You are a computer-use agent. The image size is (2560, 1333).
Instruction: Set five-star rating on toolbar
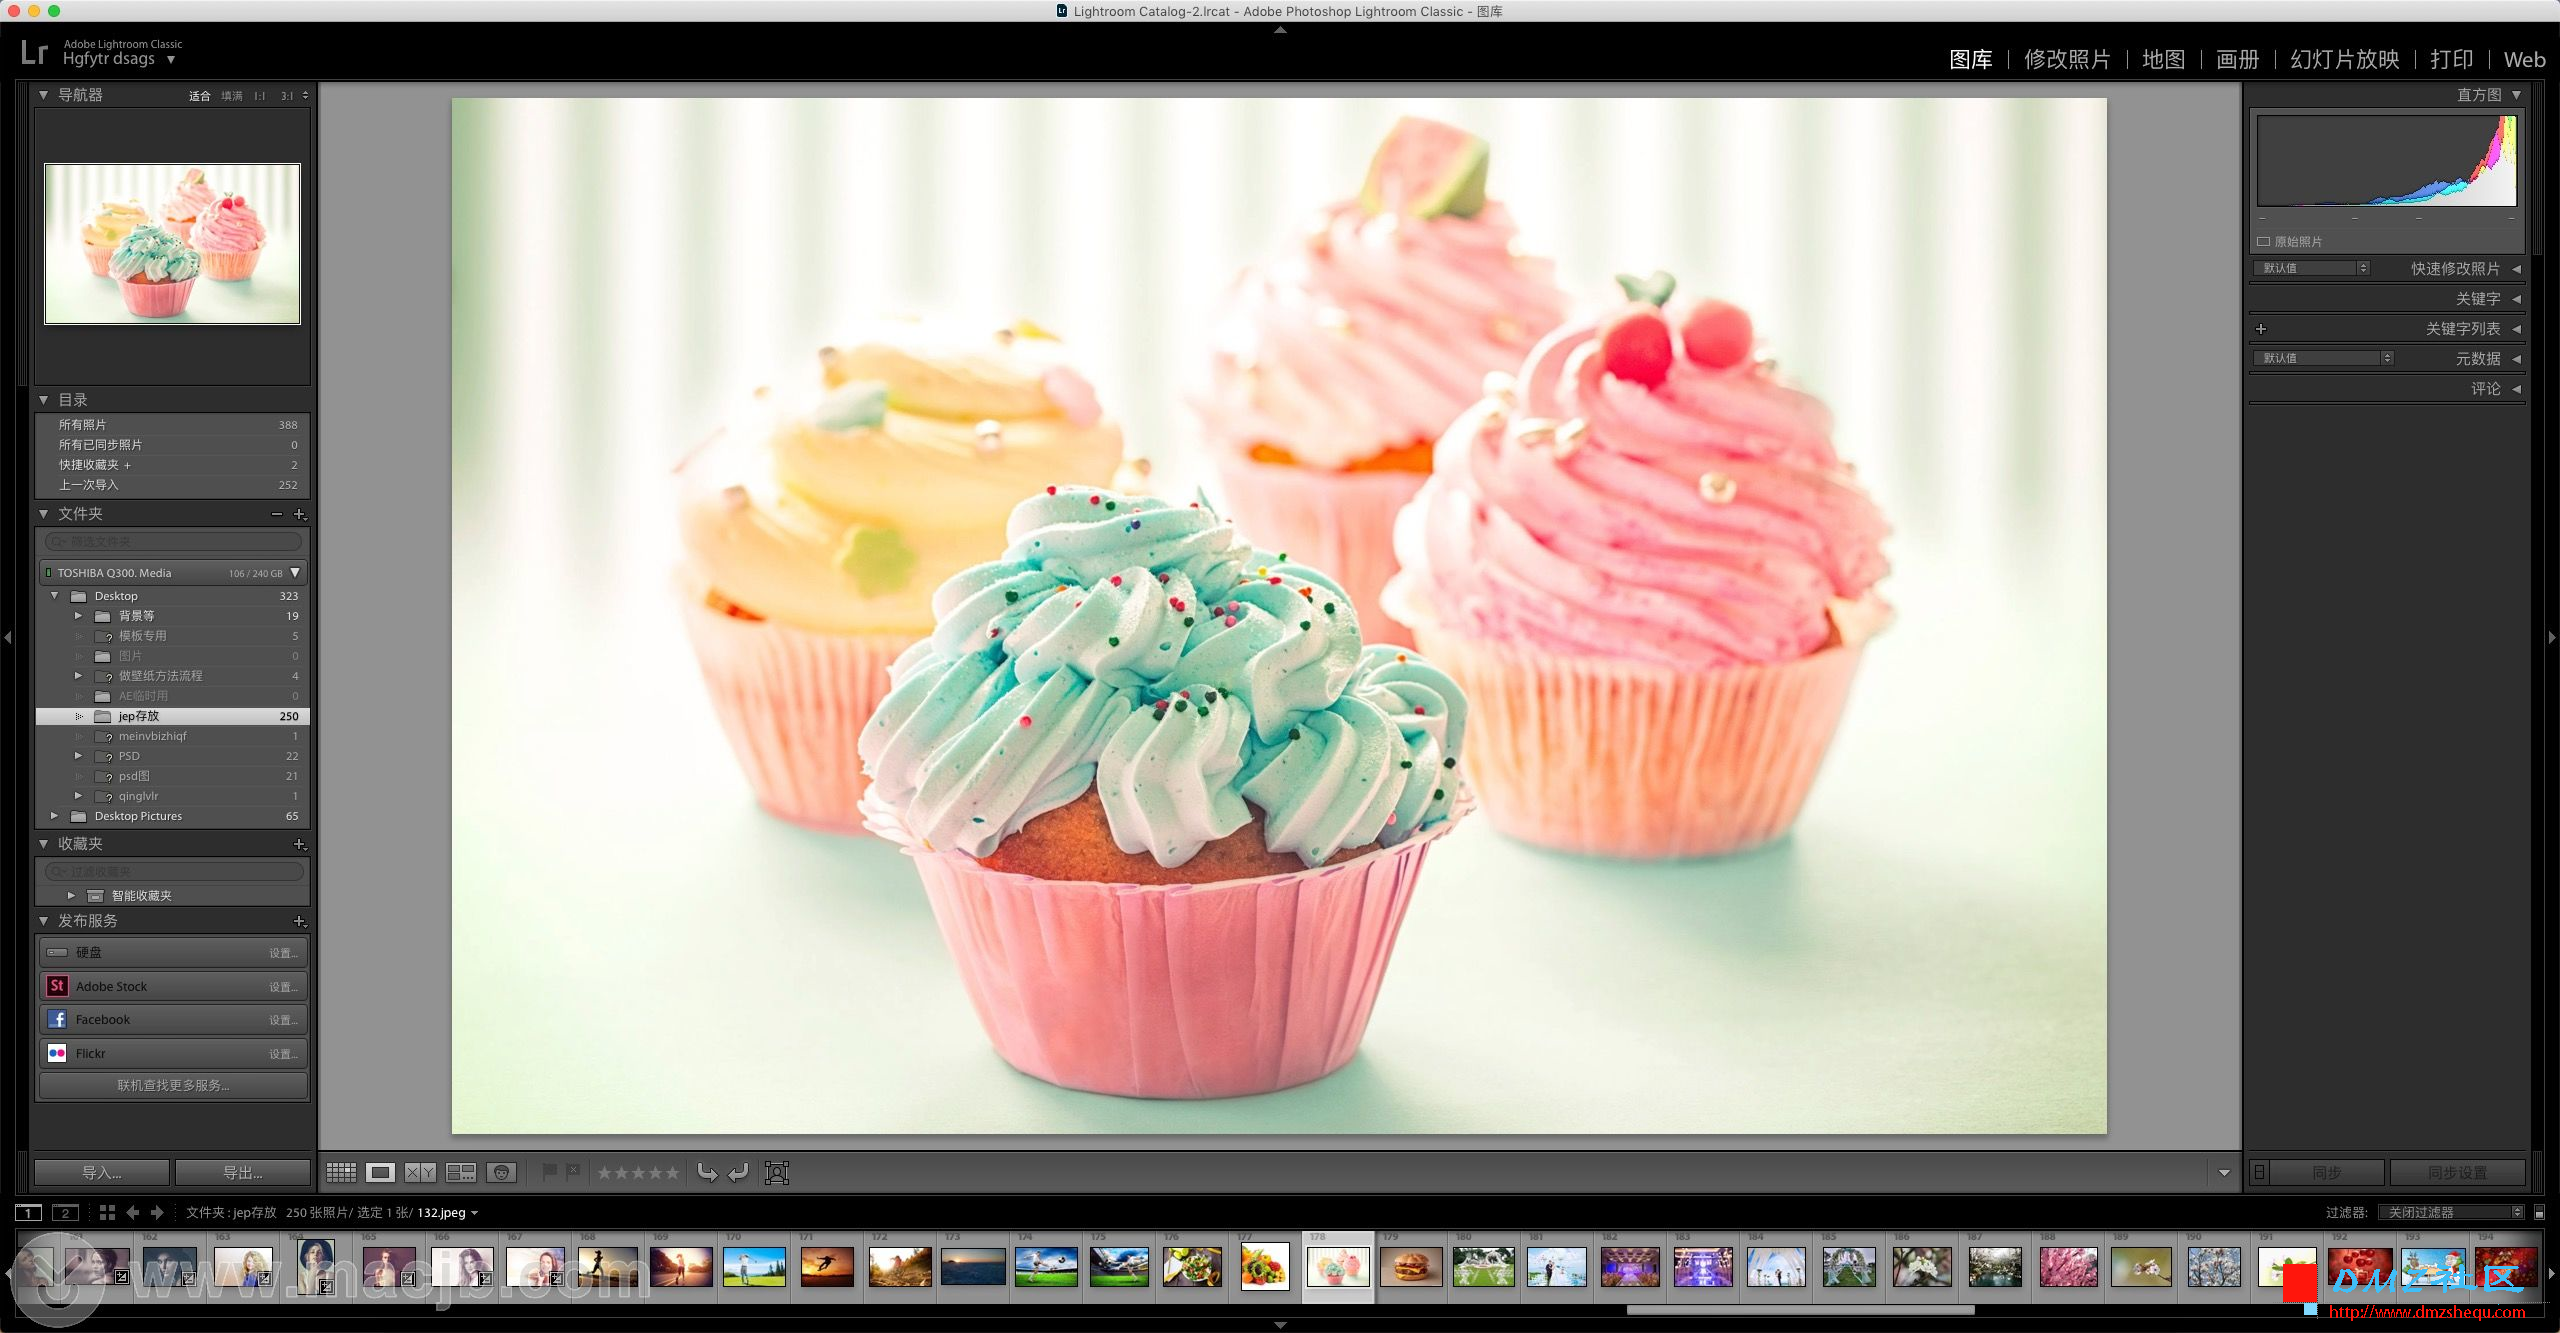click(x=672, y=1173)
